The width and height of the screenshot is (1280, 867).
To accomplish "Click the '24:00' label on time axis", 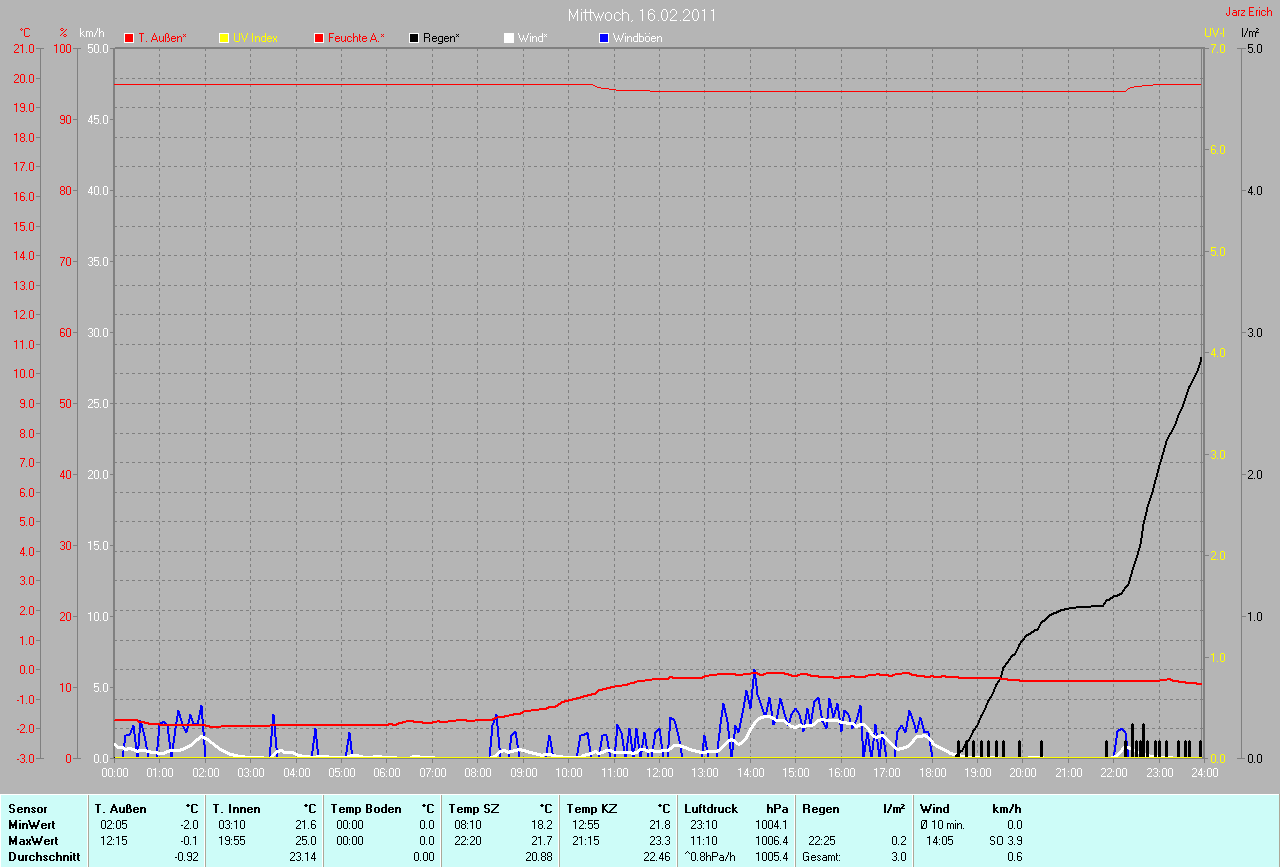I will (1204, 773).
